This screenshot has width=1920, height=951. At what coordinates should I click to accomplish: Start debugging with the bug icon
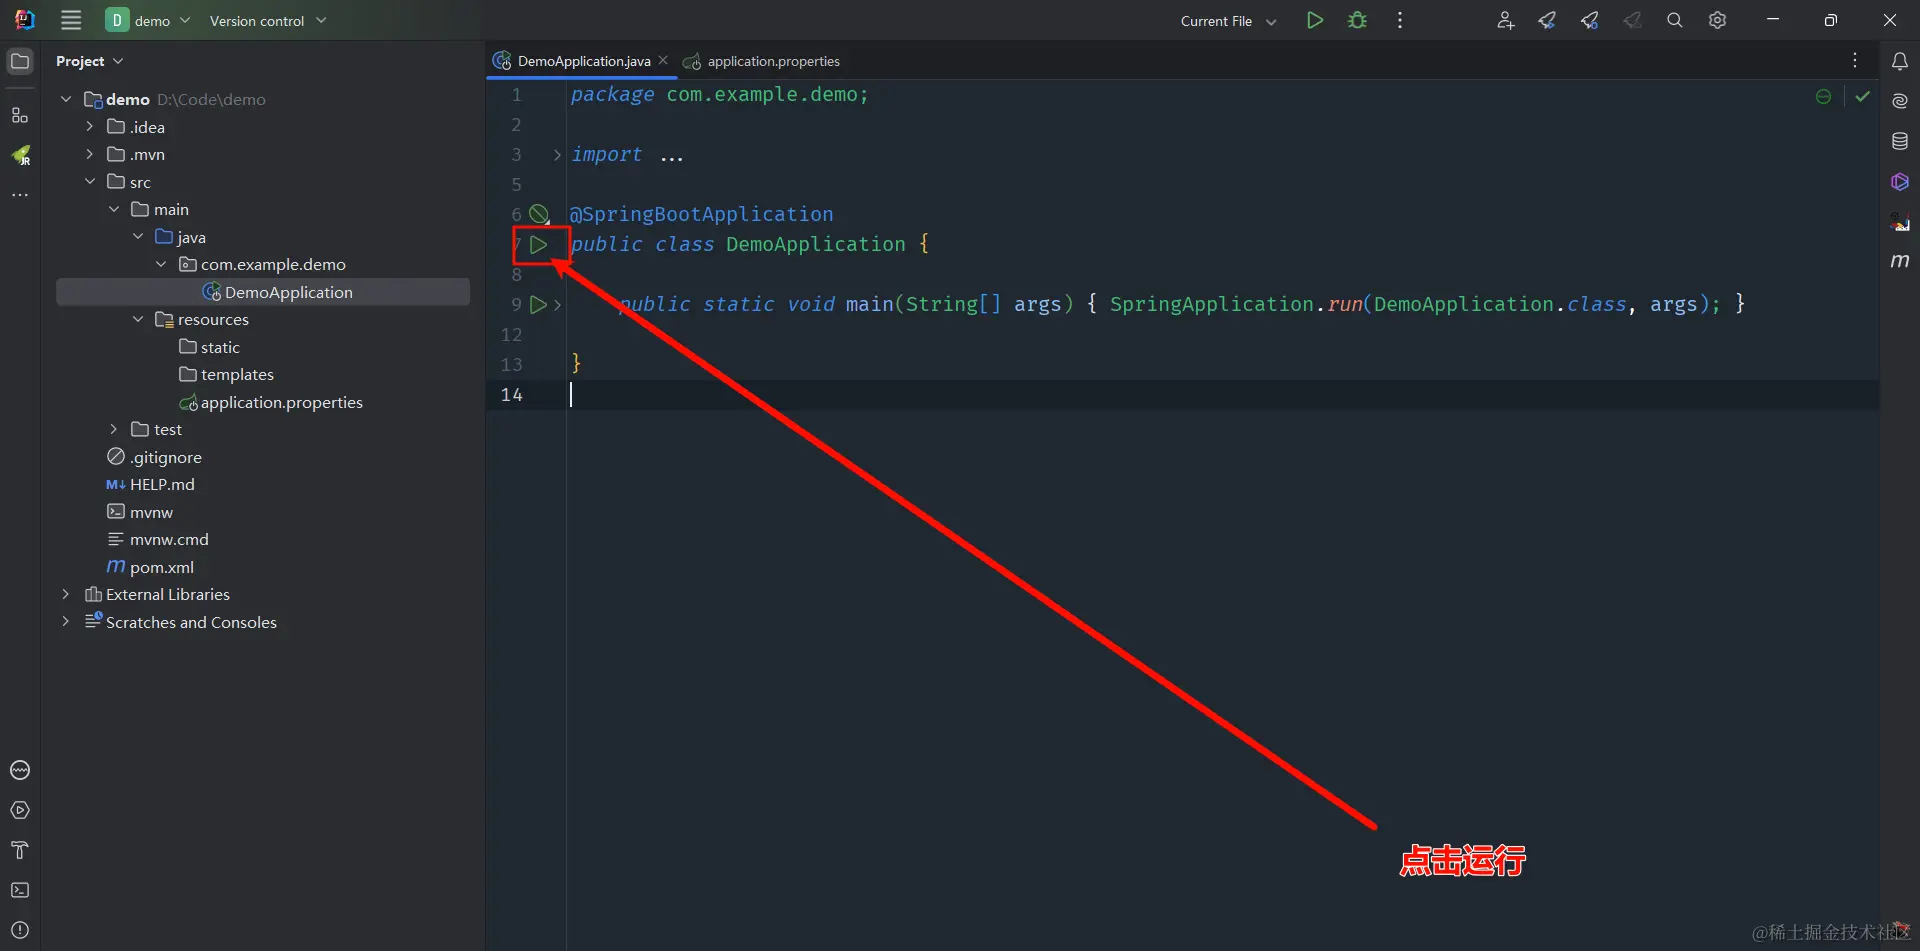pyautogui.click(x=1357, y=20)
